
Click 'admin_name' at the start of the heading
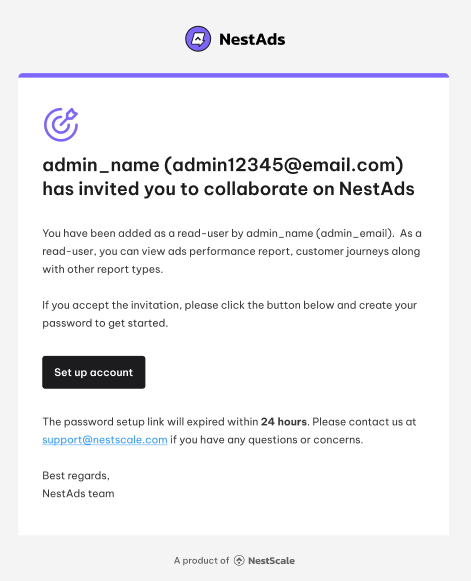coord(101,165)
